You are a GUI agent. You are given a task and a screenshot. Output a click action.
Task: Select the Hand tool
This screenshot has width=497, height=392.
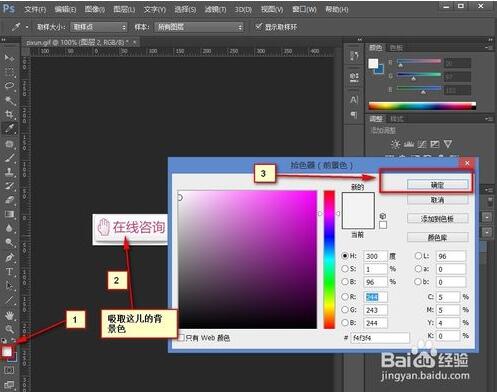[9, 315]
